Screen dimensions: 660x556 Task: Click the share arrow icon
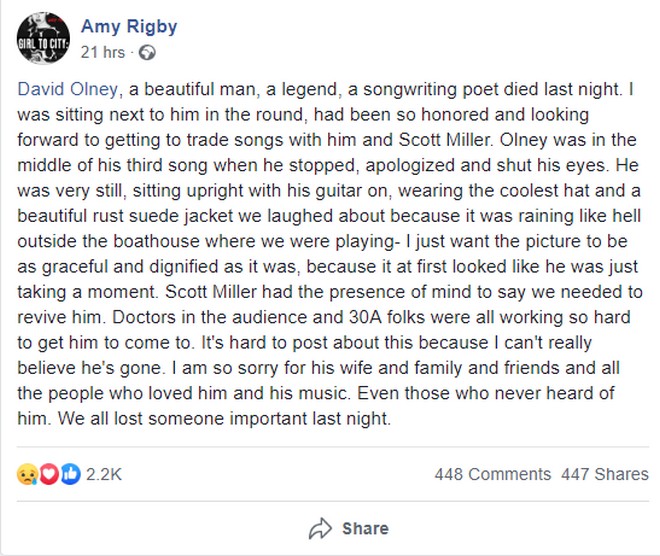(320, 528)
